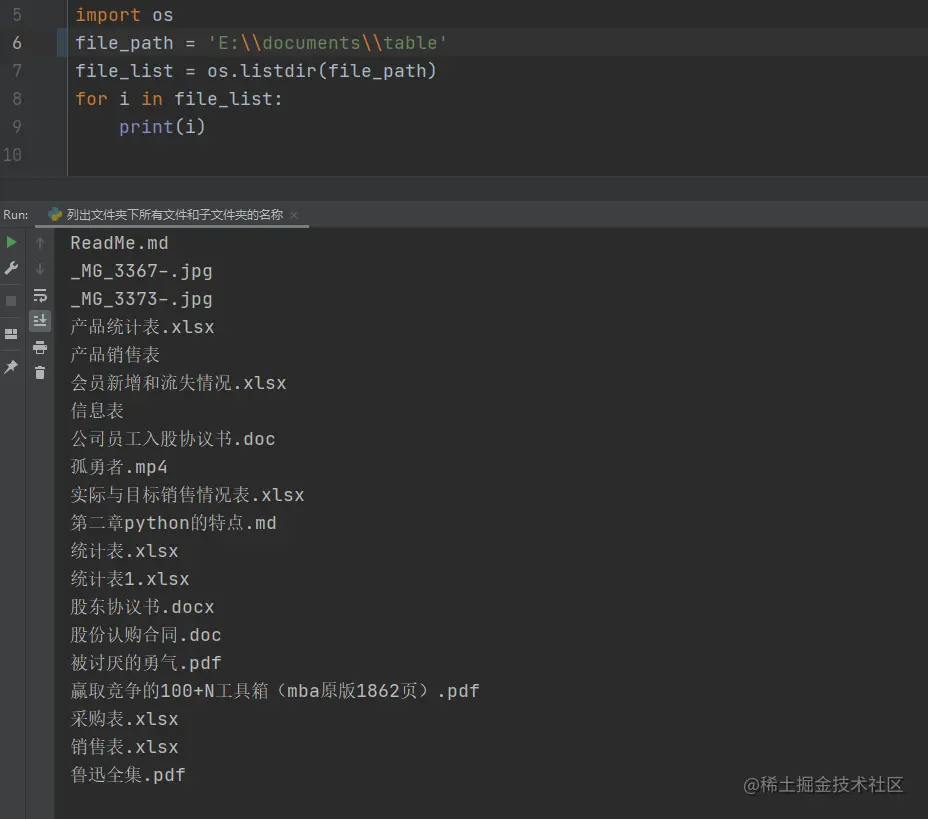Image resolution: width=928 pixels, height=819 pixels.
Task: Click the progress bar under the run tab
Action: [x=170, y=226]
